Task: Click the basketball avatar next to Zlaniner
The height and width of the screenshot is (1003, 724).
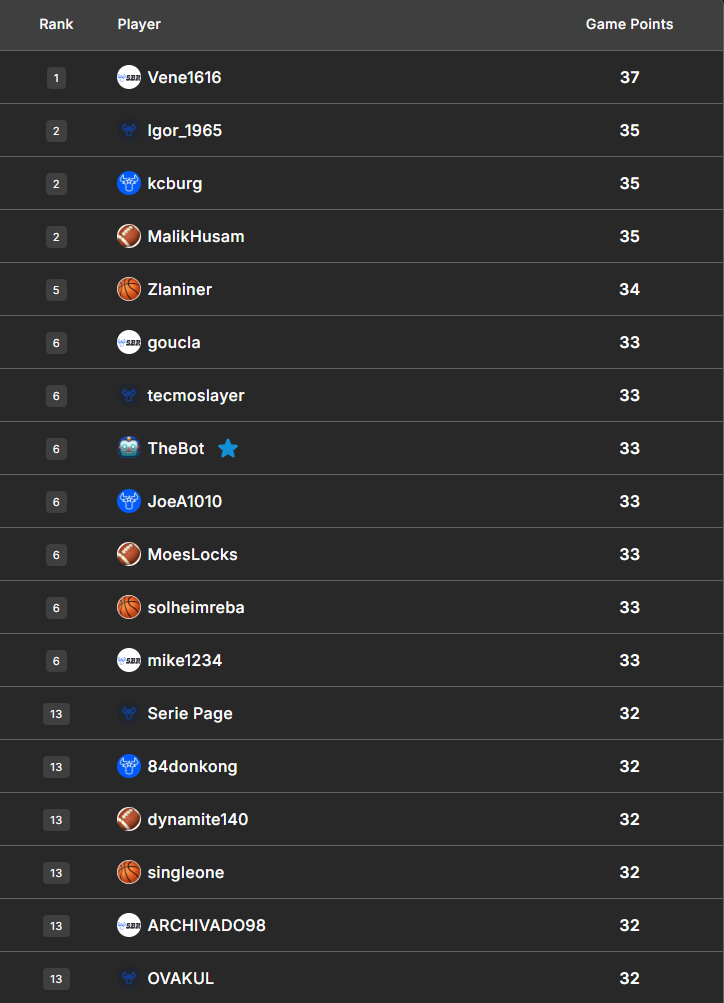Action: (129, 289)
